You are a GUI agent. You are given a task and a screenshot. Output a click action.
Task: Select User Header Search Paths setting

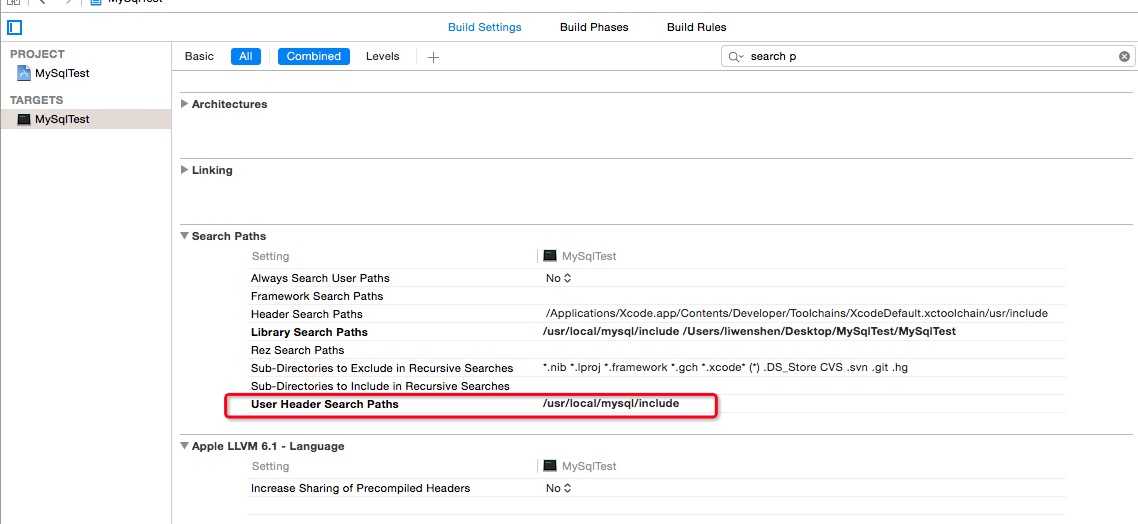pyautogui.click(x=324, y=404)
